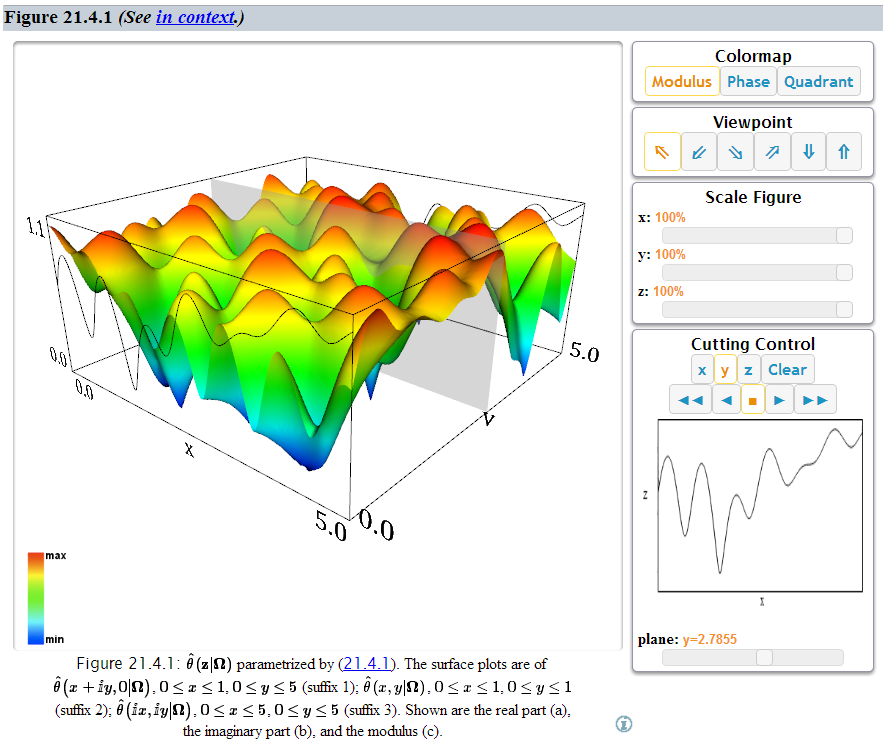
Task: Toggle the y cutting plane
Action: click(x=725, y=370)
